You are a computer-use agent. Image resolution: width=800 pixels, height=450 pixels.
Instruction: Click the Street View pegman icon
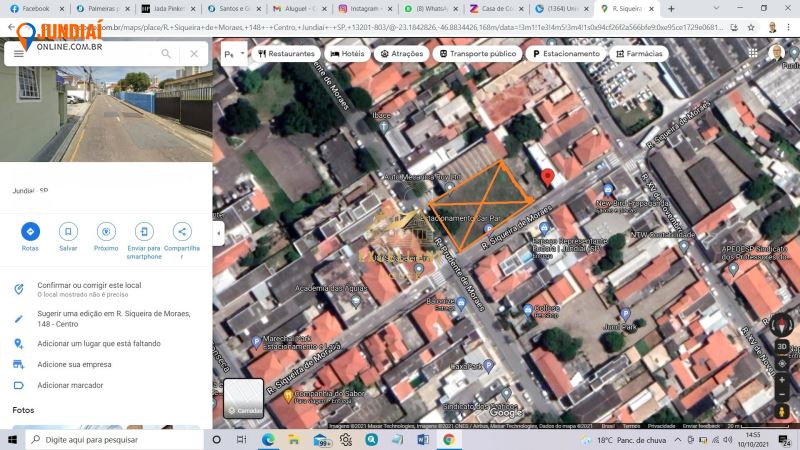781,411
